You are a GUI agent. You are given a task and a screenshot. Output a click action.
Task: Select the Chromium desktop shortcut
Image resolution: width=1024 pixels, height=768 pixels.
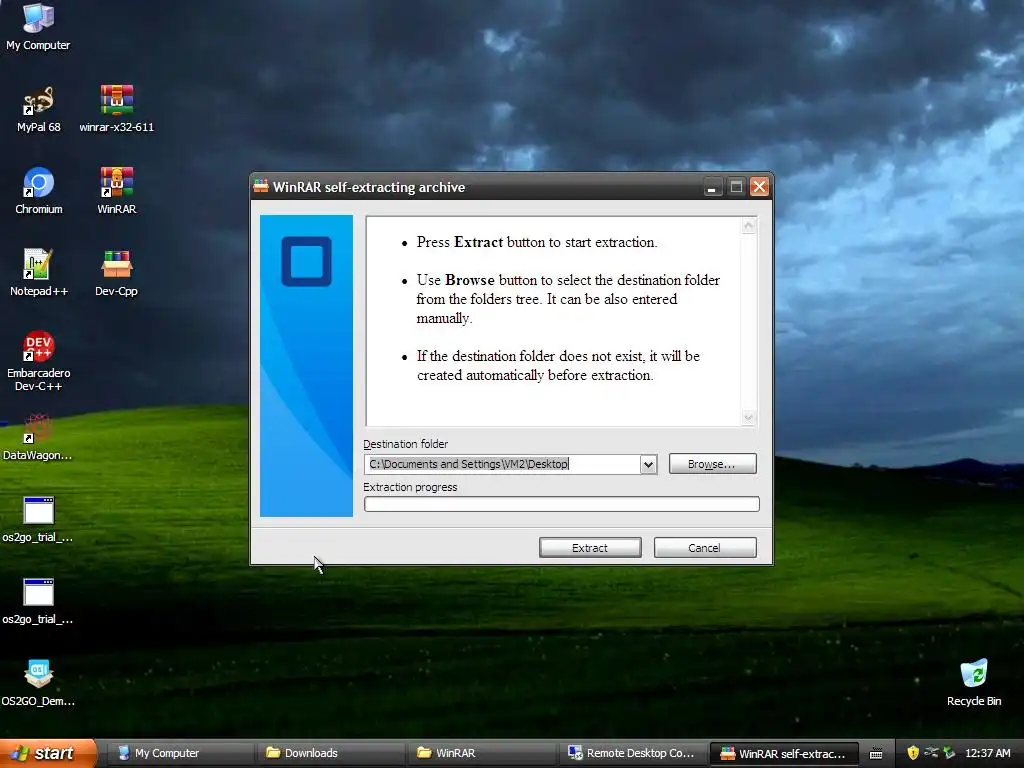coord(38,191)
